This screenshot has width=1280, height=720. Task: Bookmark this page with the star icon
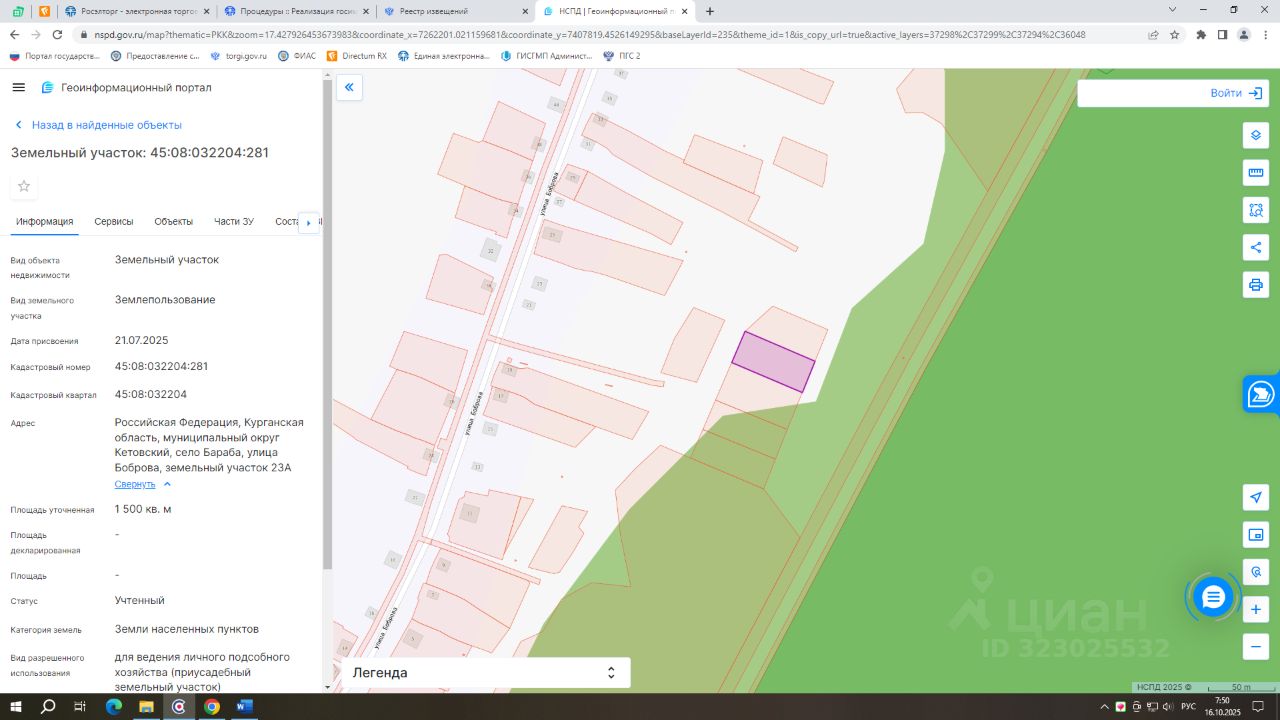click(x=1174, y=34)
